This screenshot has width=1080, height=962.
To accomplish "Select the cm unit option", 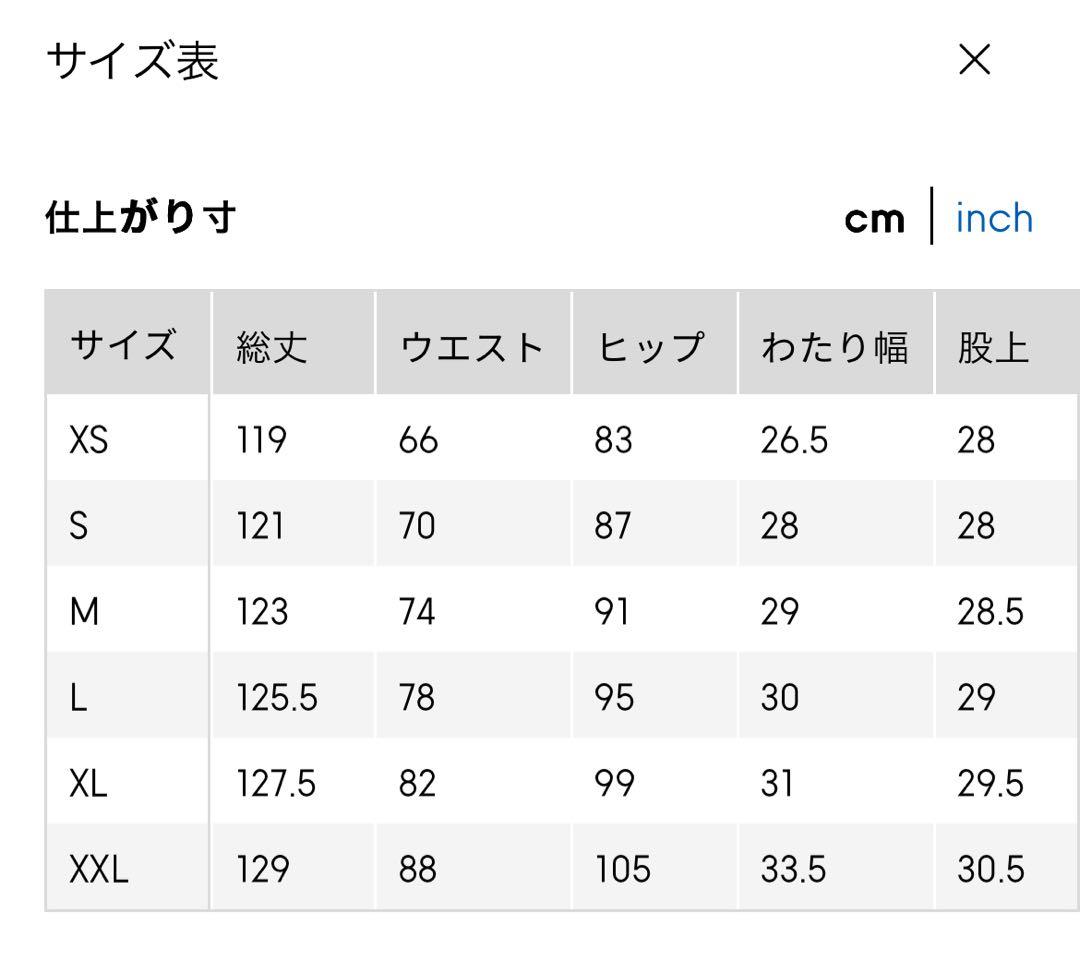I will 874,219.
